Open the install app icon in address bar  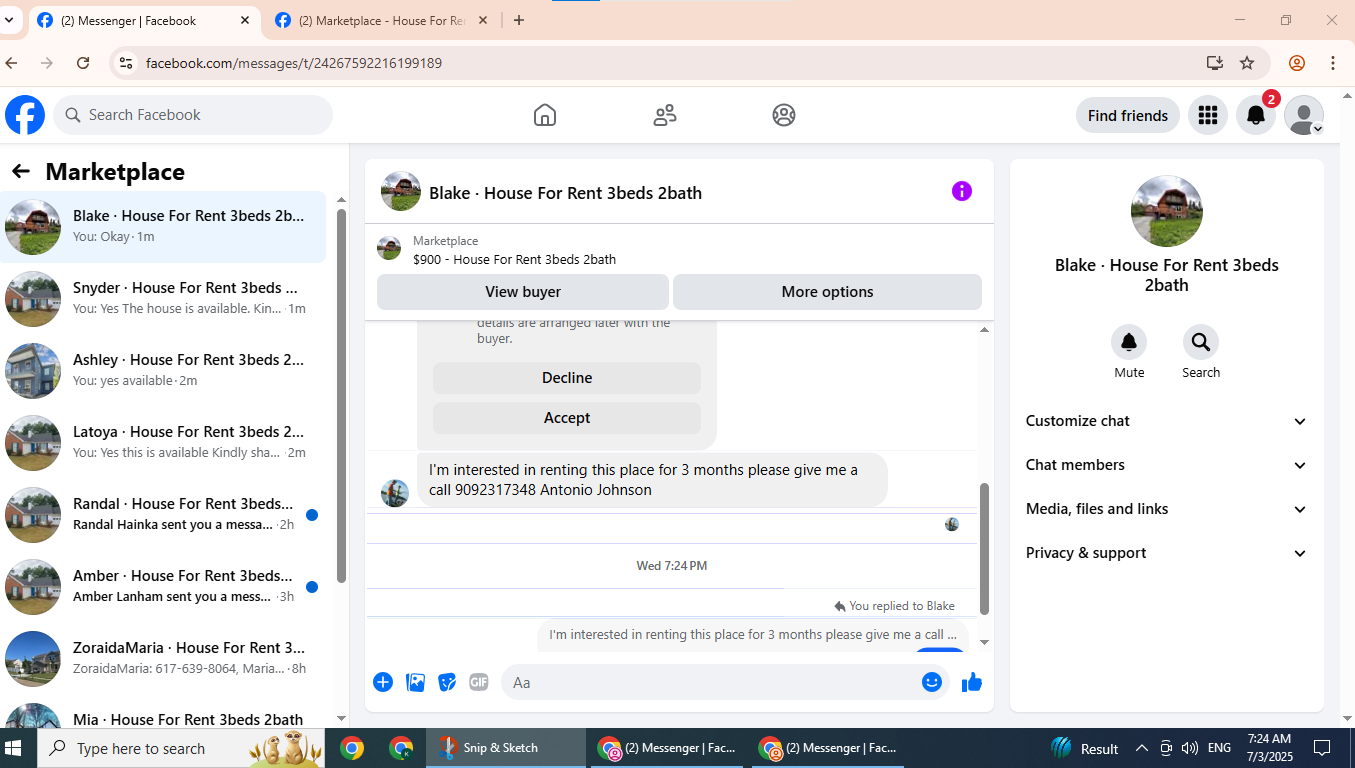tap(1215, 63)
